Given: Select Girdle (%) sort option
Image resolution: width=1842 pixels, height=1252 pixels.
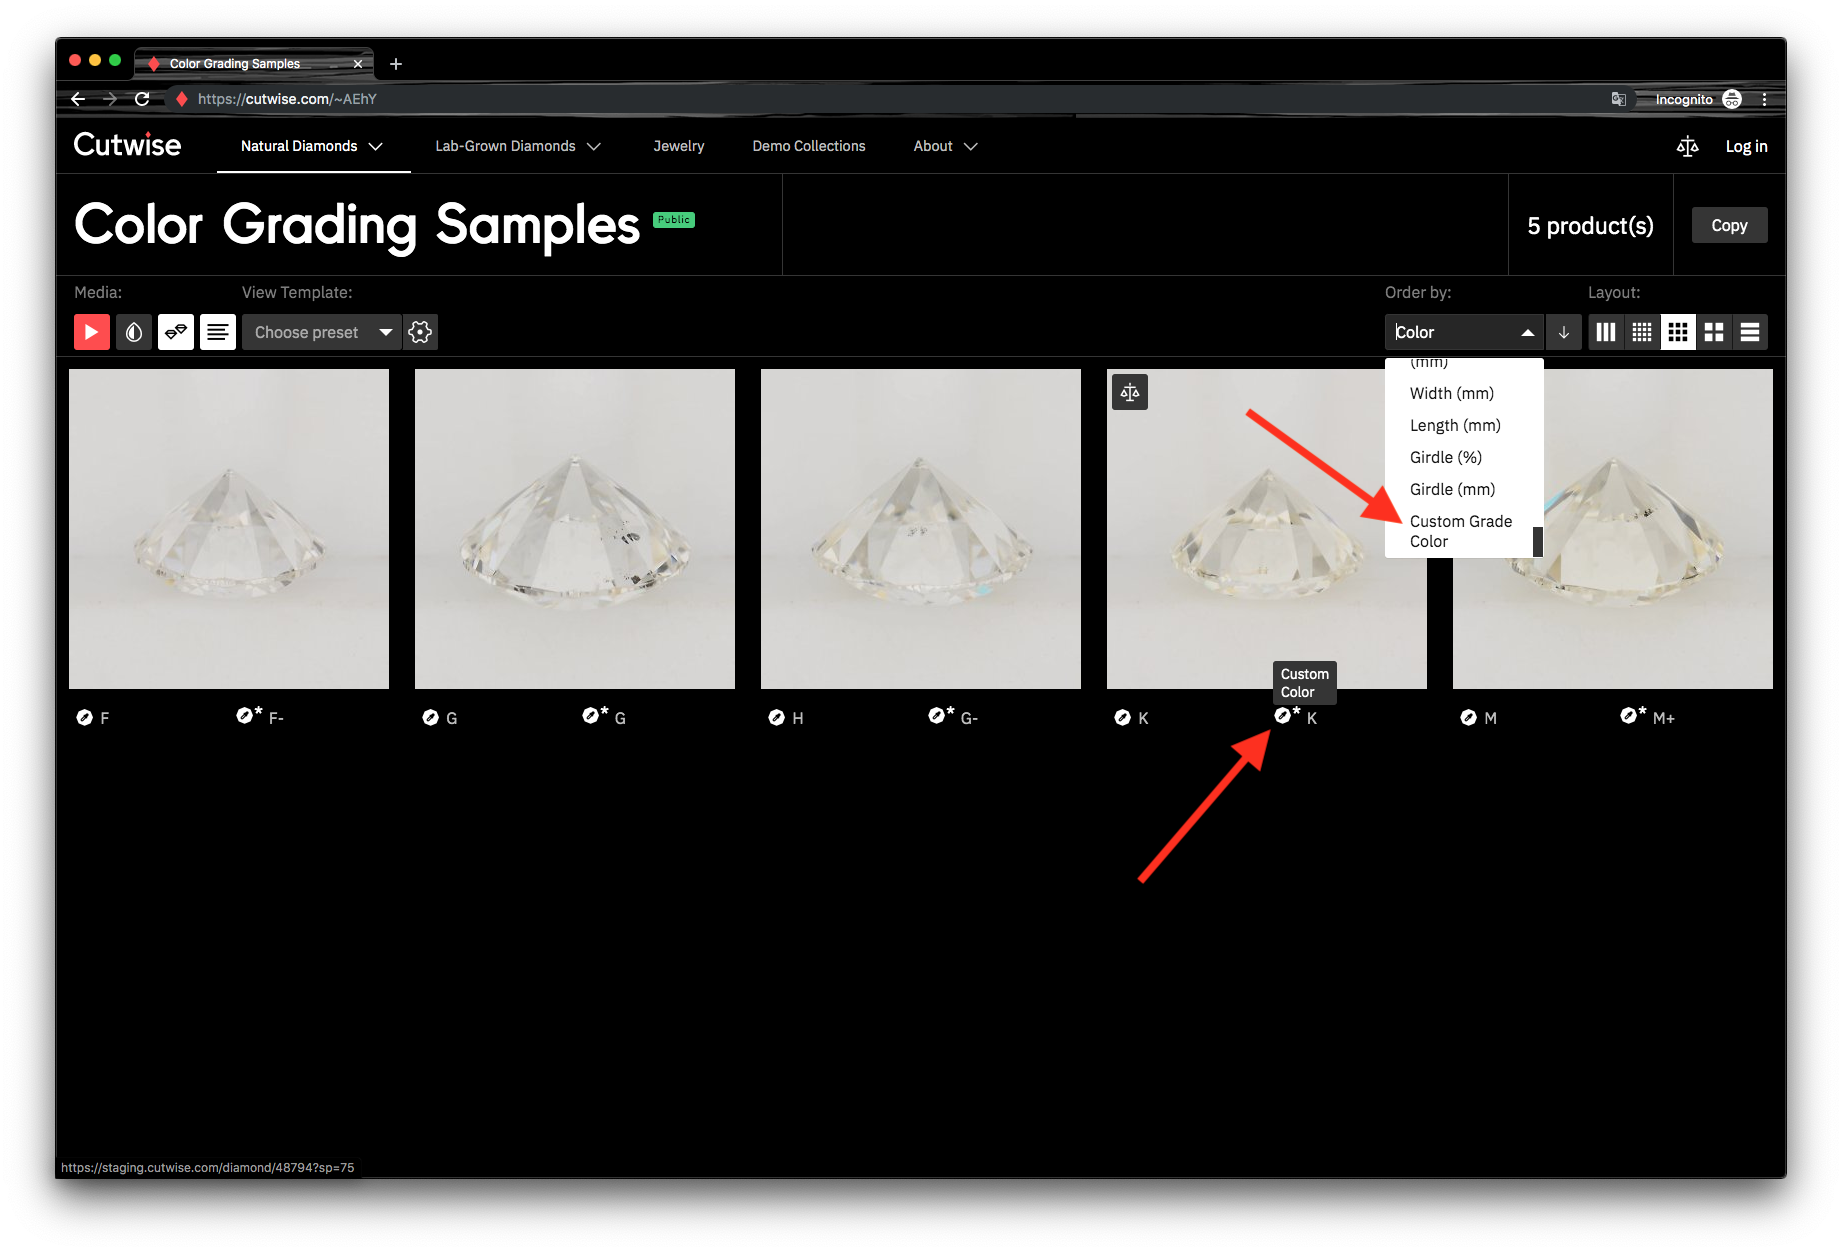Looking at the screenshot, I should (x=1446, y=457).
